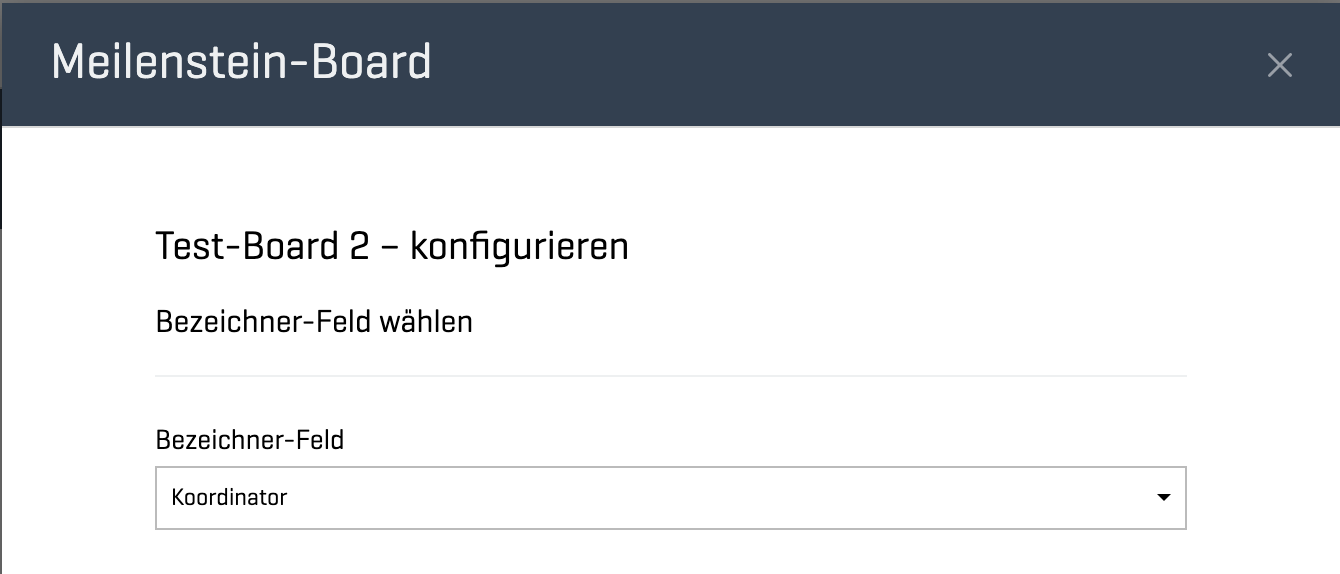1340x574 pixels.
Task: Click the empty white space right of the main heading
Action: click(900, 246)
